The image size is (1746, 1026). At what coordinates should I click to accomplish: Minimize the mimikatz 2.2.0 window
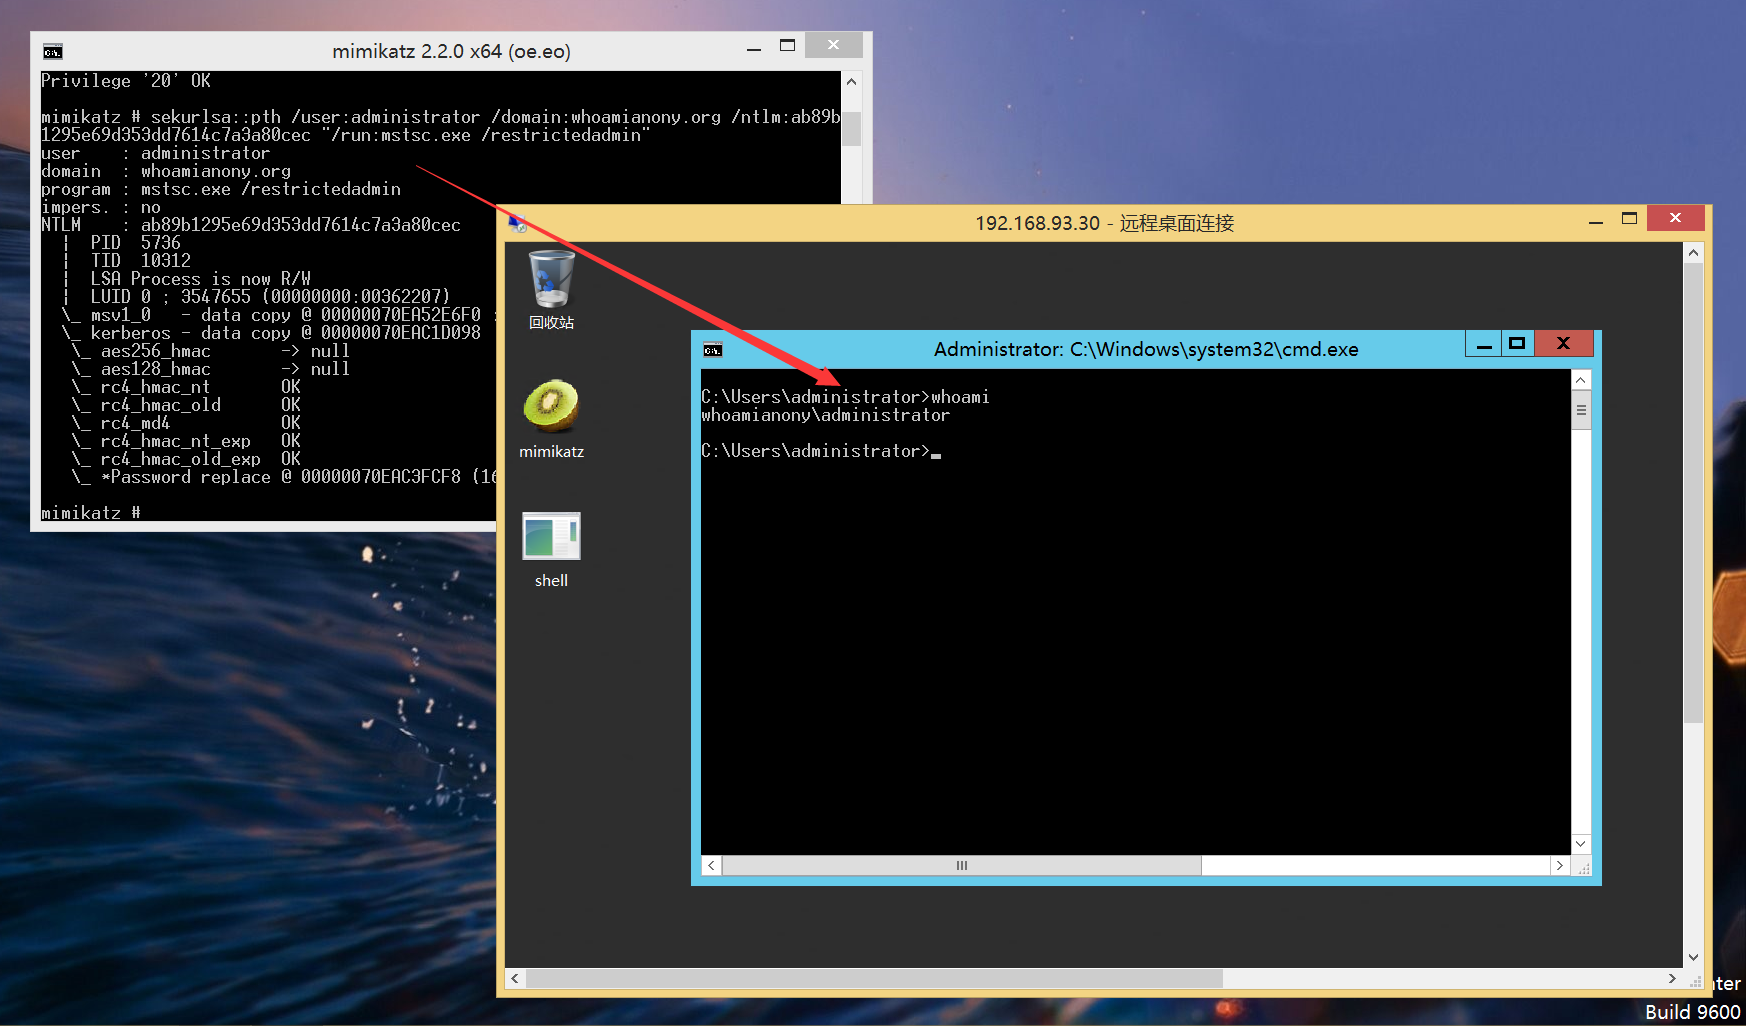[x=754, y=47]
